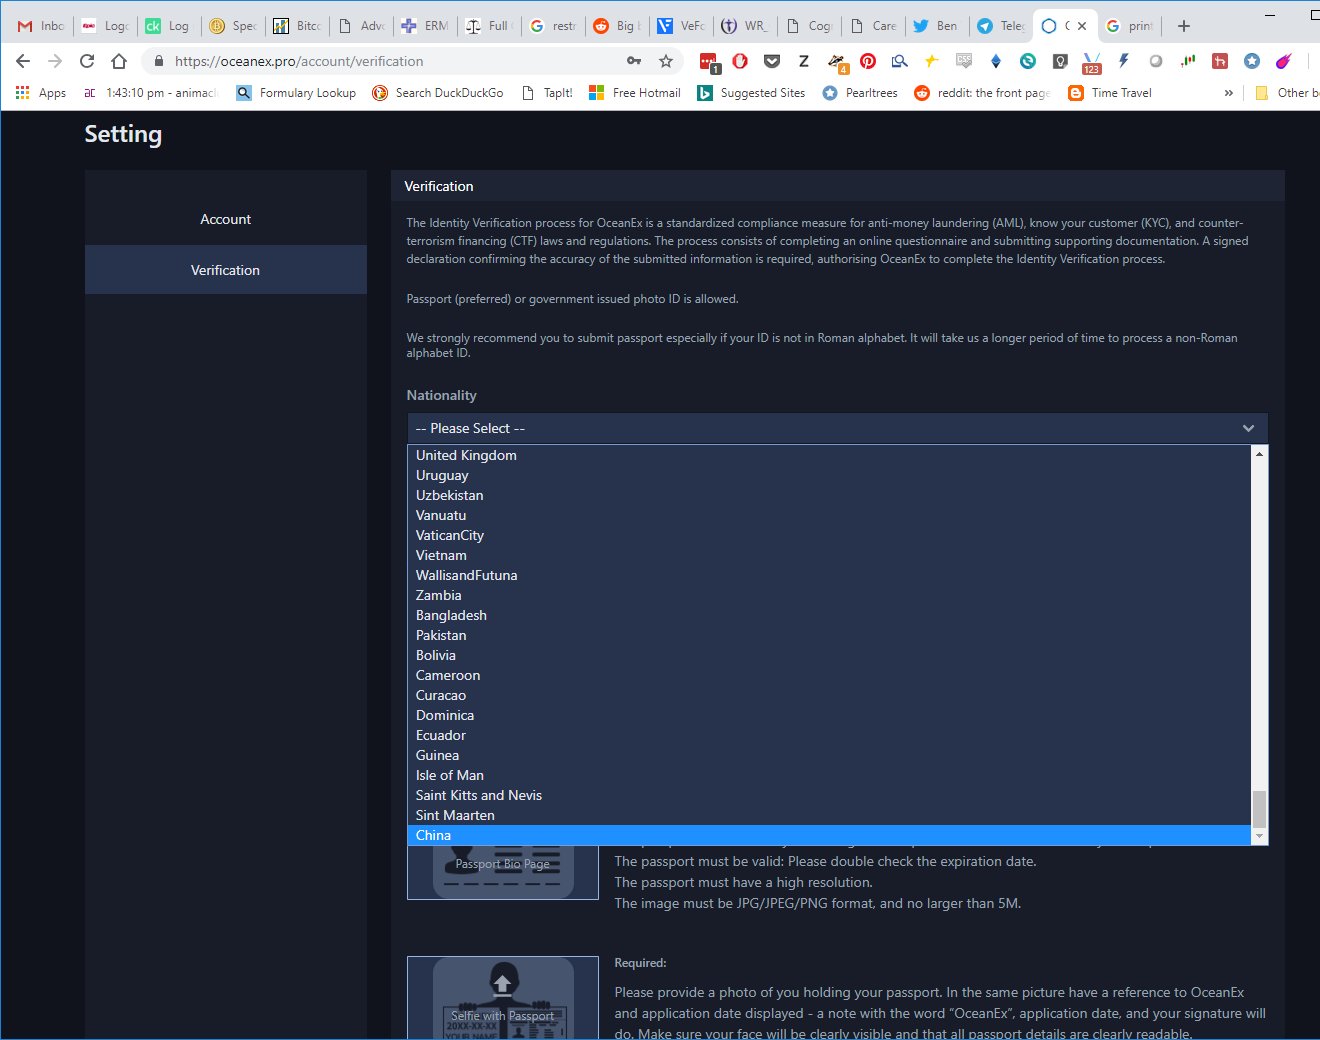The width and height of the screenshot is (1320, 1040).
Task: Upload the Passport Bio Page image
Action: (503, 872)
